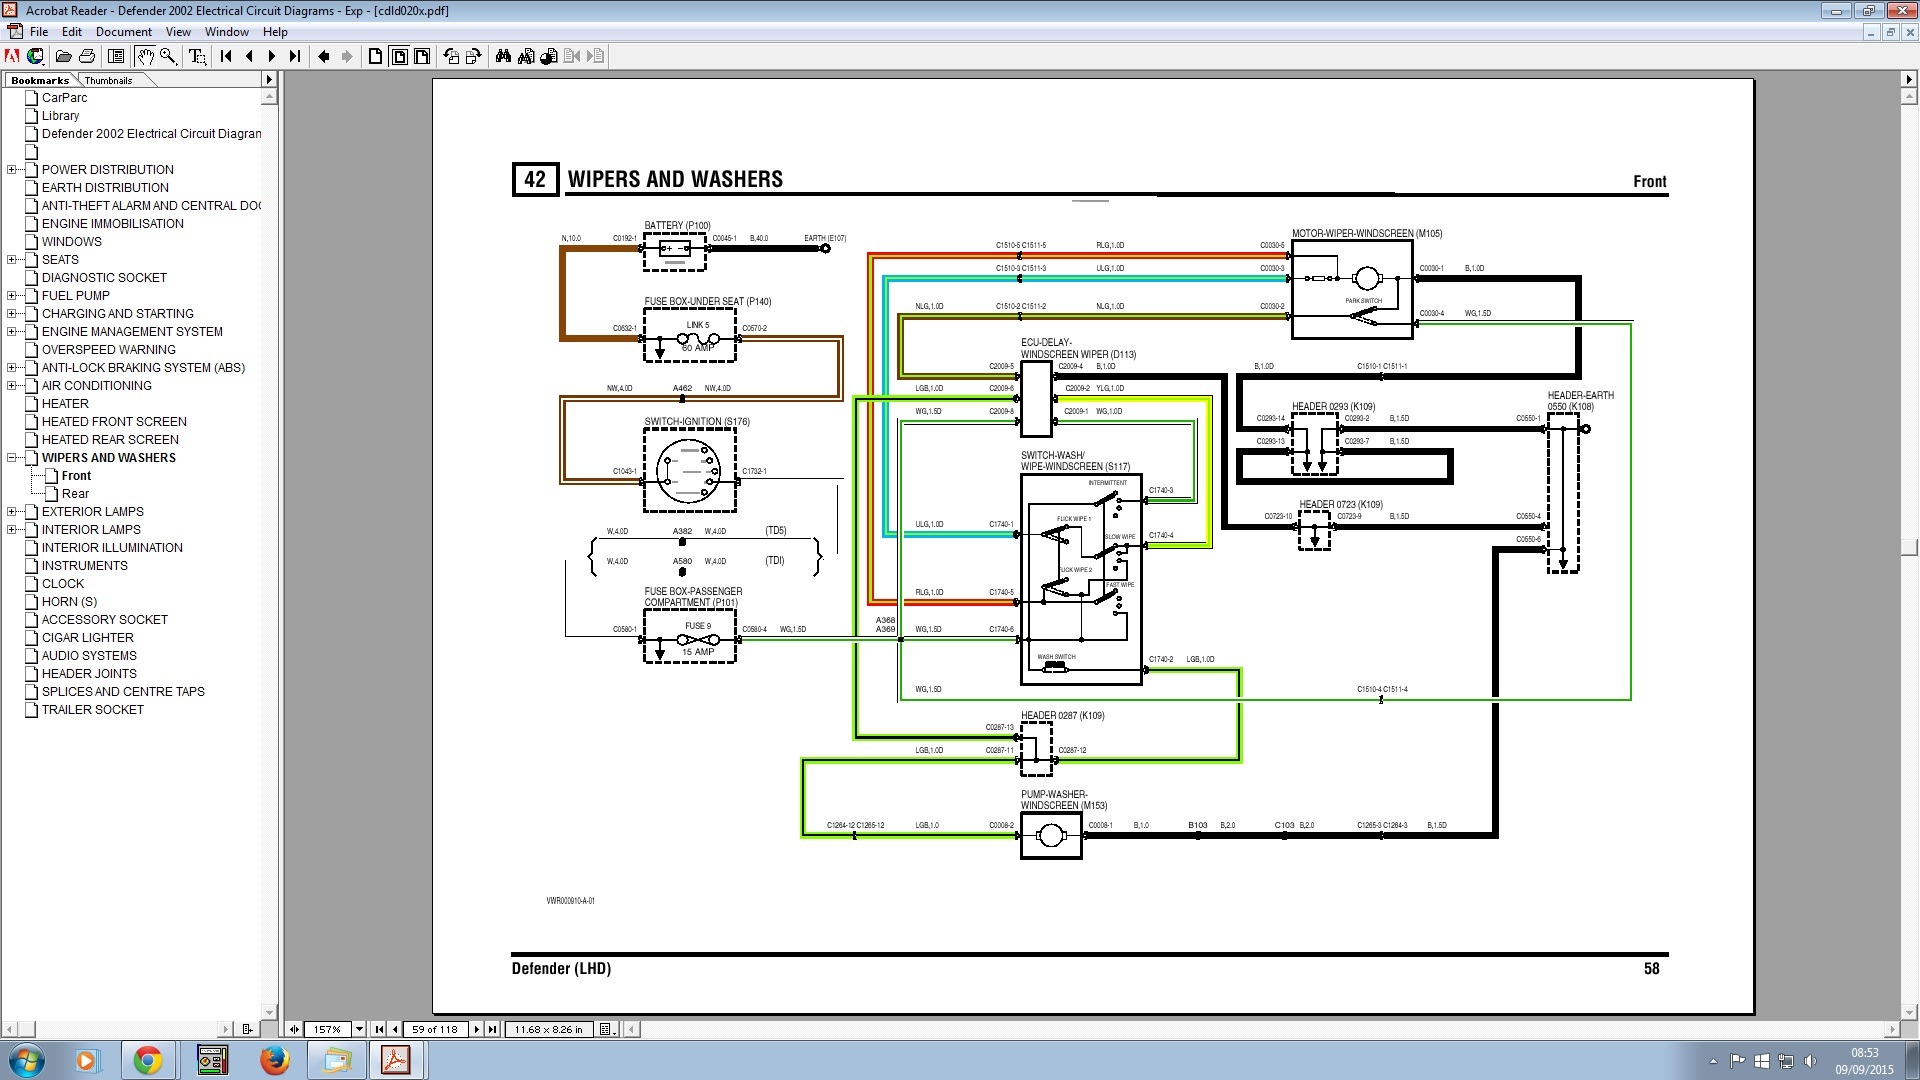The image size is (1920, 1080).
Task: Rotate view clockwise icon
Action: coord(474,57)
